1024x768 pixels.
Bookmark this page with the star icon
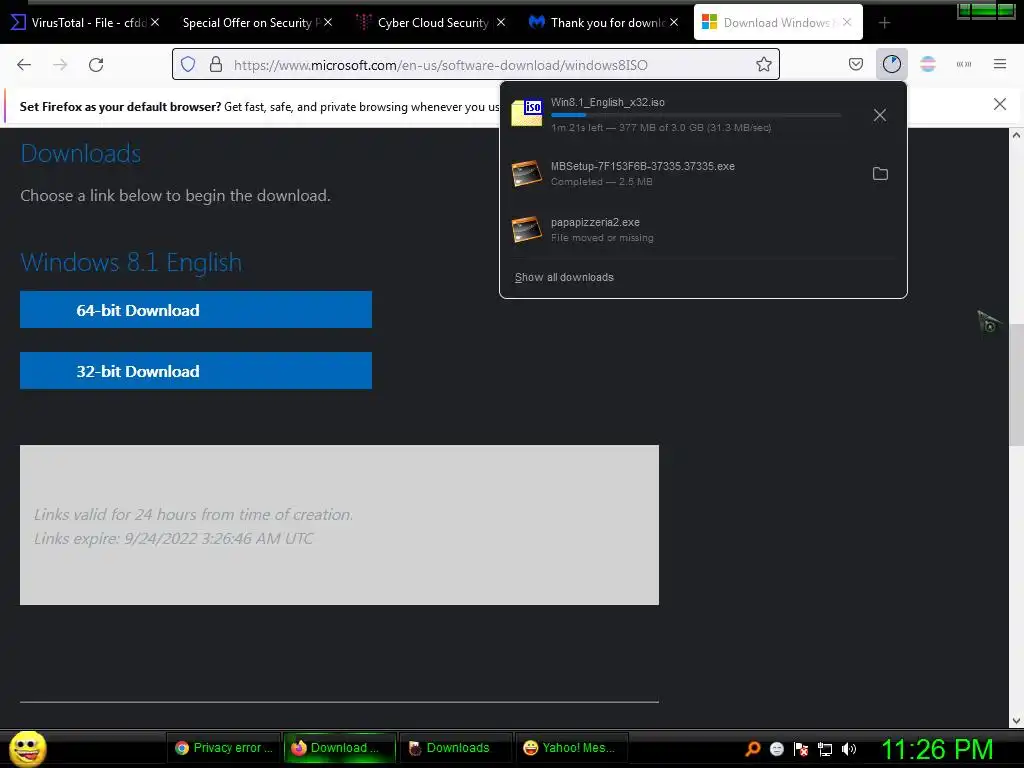(763, 64)
